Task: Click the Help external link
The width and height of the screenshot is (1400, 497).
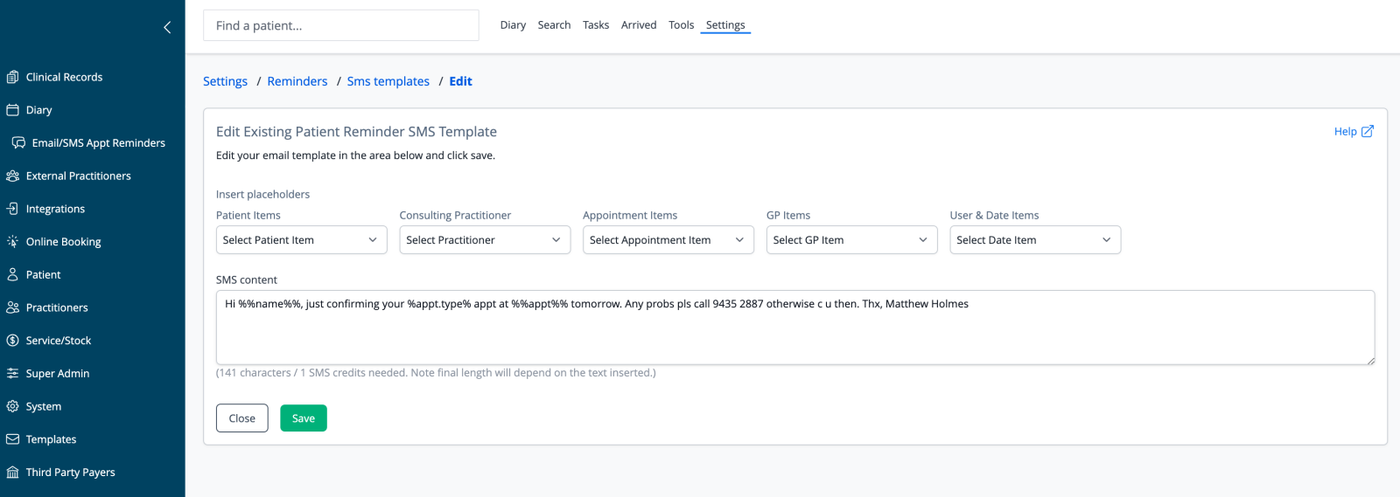Action: [x=1354, y=131]
